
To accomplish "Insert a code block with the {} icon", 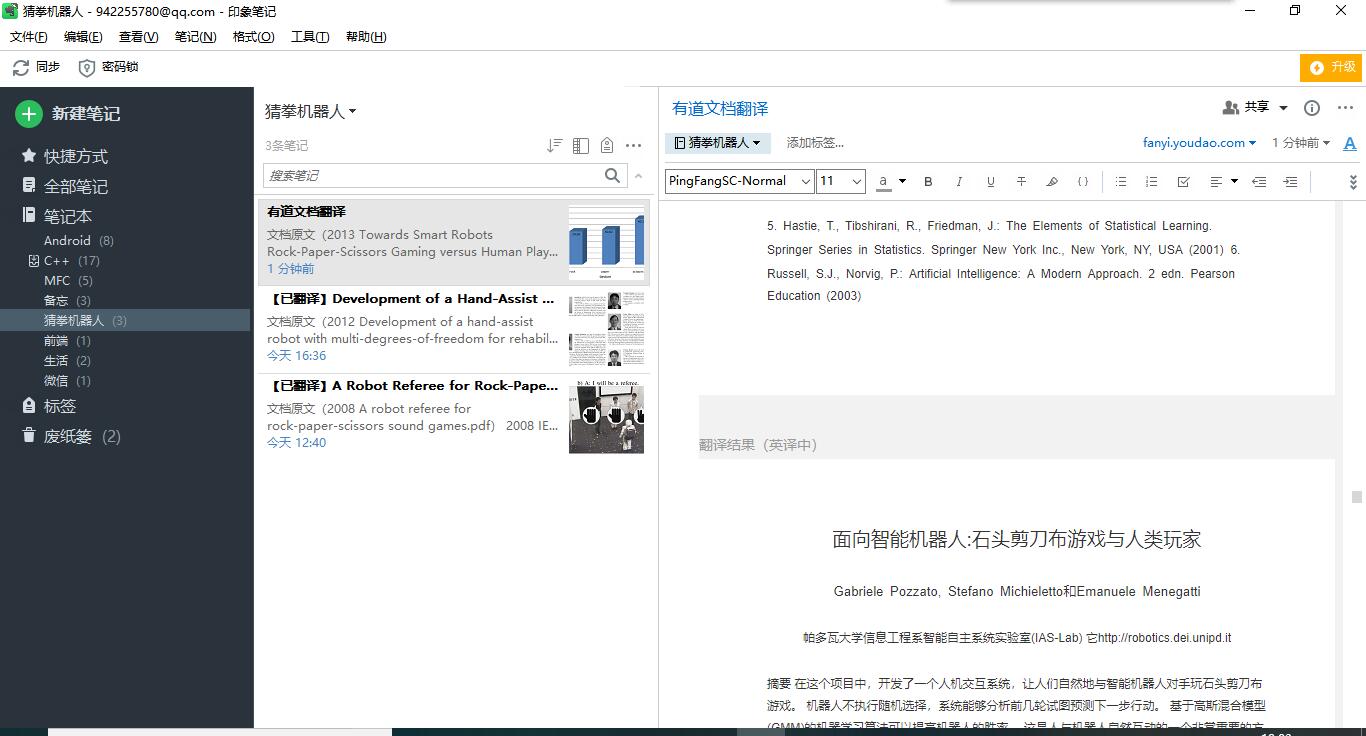I will pos(1083,181).
